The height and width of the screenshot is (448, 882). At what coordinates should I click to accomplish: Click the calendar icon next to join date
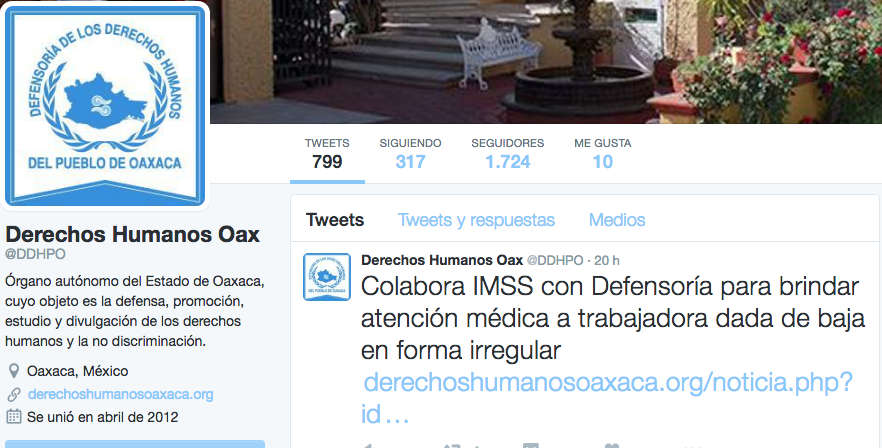tap(14, 417)
